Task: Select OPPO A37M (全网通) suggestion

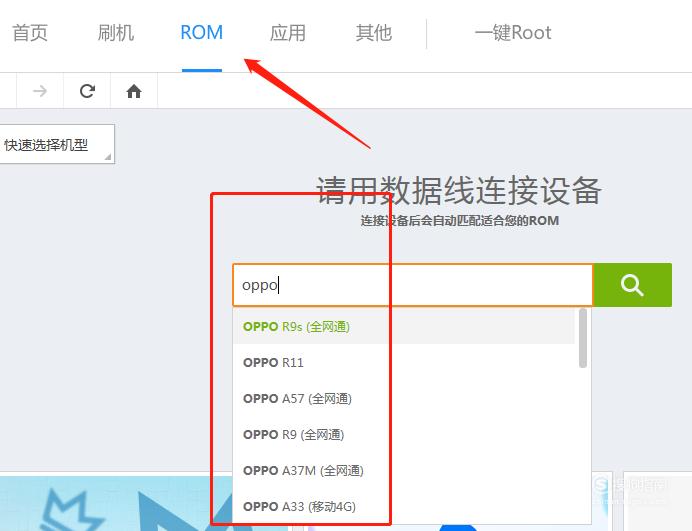Action: [404, 471]
